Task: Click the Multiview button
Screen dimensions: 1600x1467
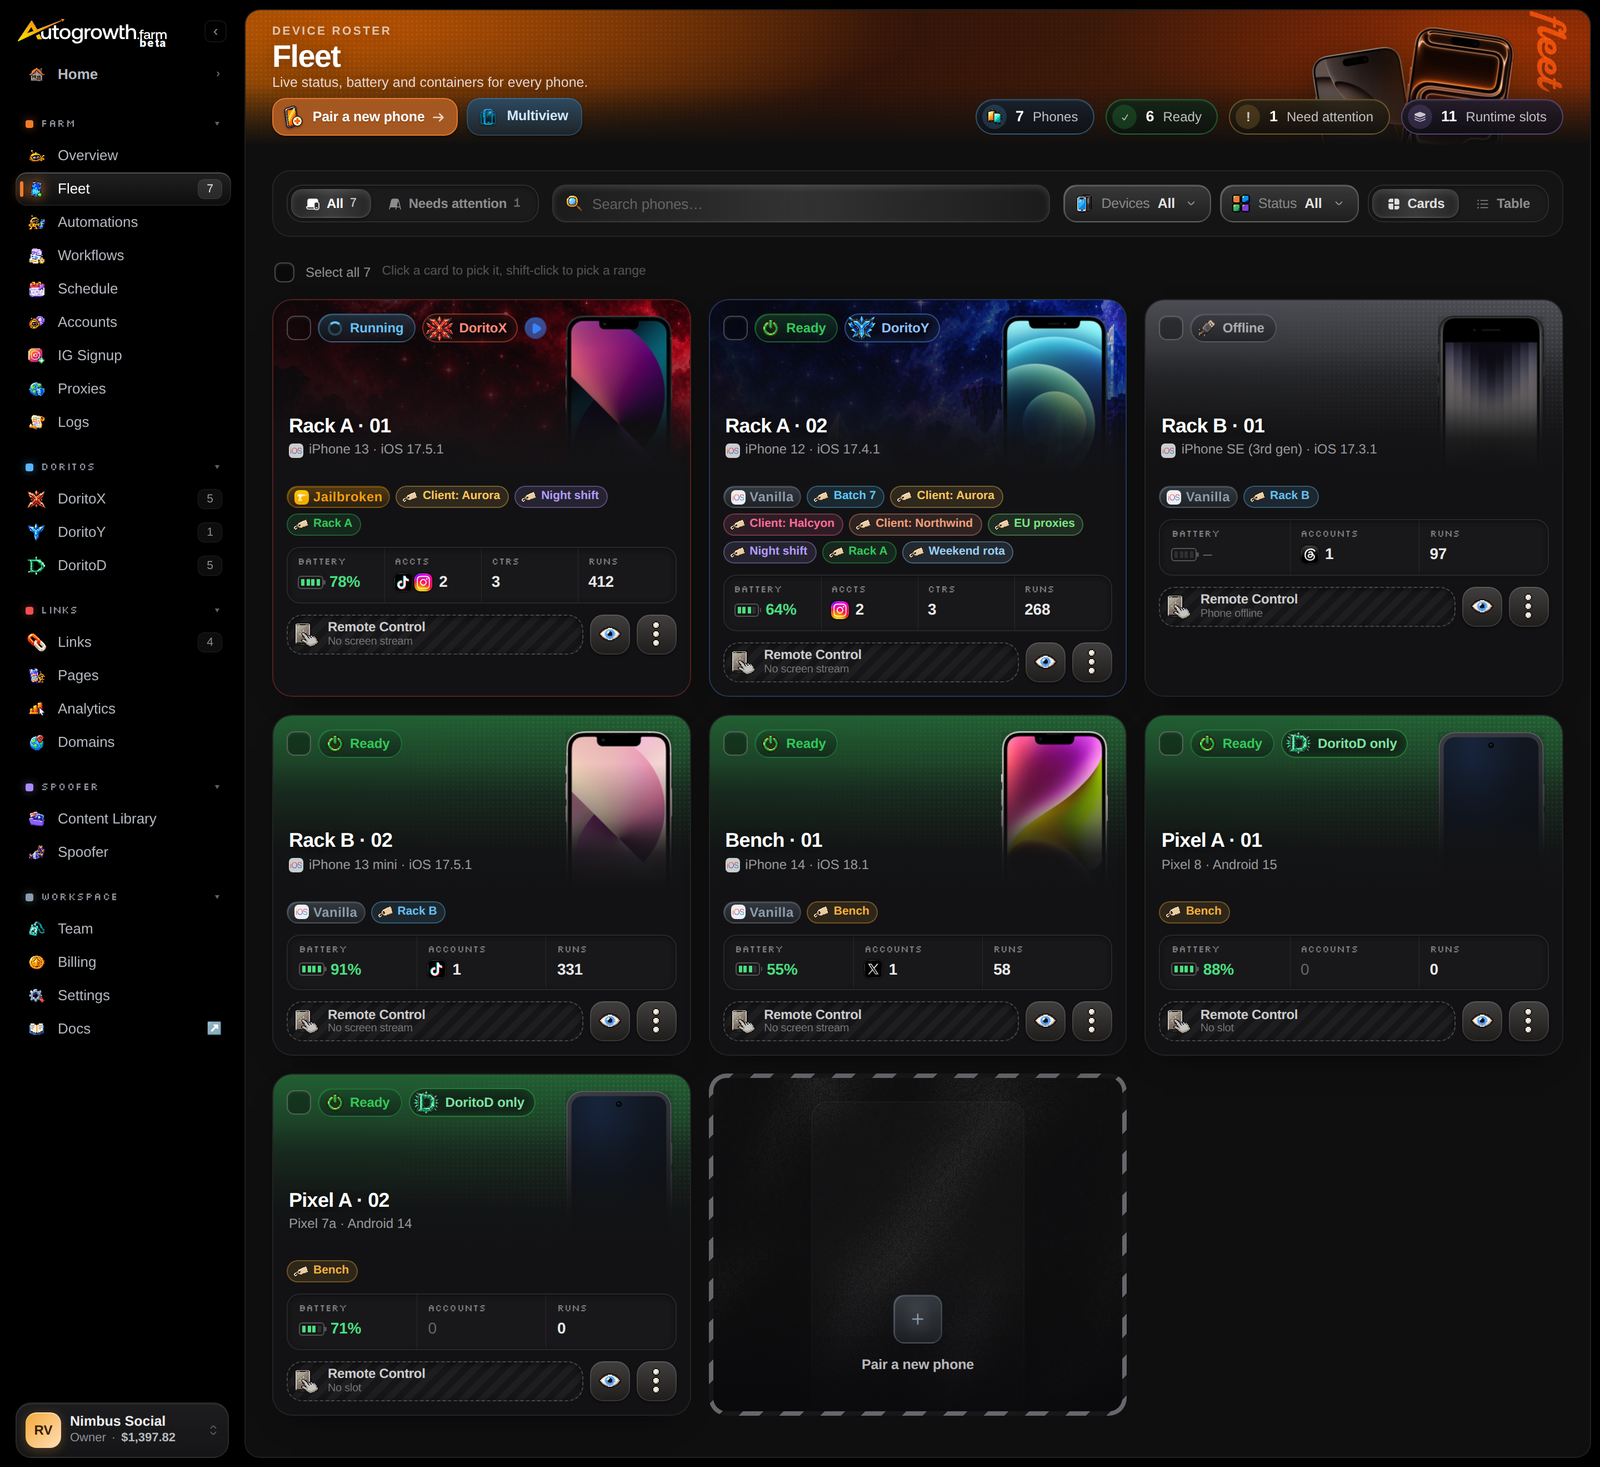Action: coord(524,116)
